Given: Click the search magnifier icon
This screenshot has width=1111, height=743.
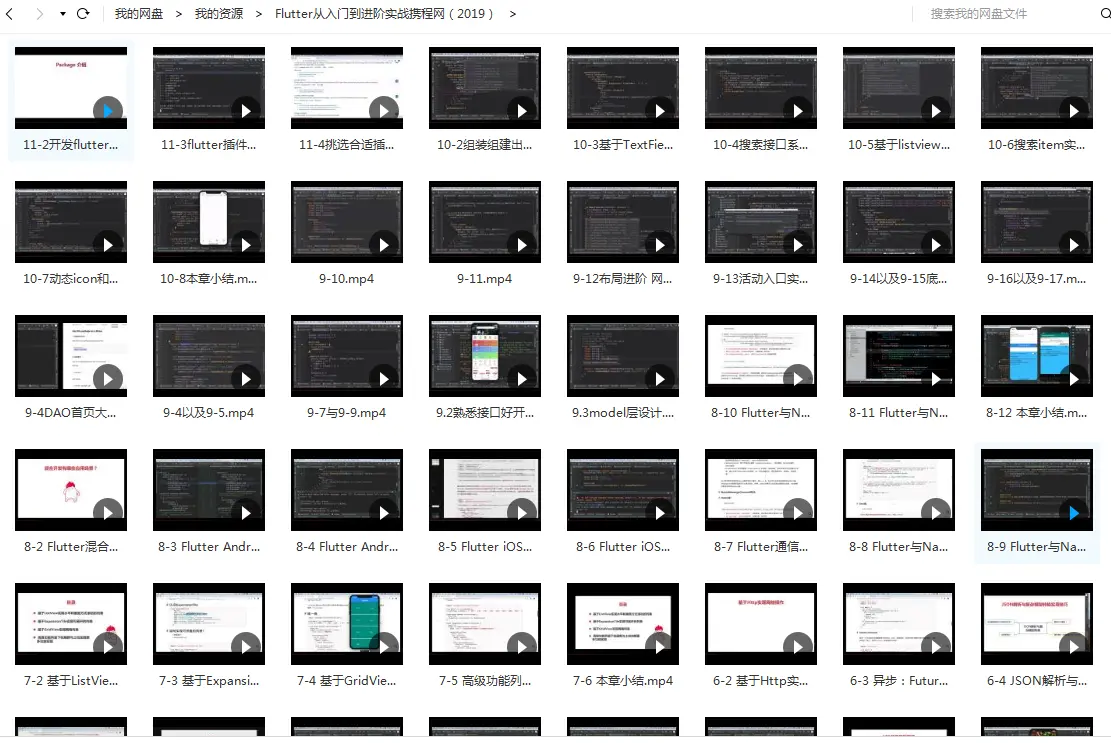Looking at the screenshot, I should [1103, 14].
